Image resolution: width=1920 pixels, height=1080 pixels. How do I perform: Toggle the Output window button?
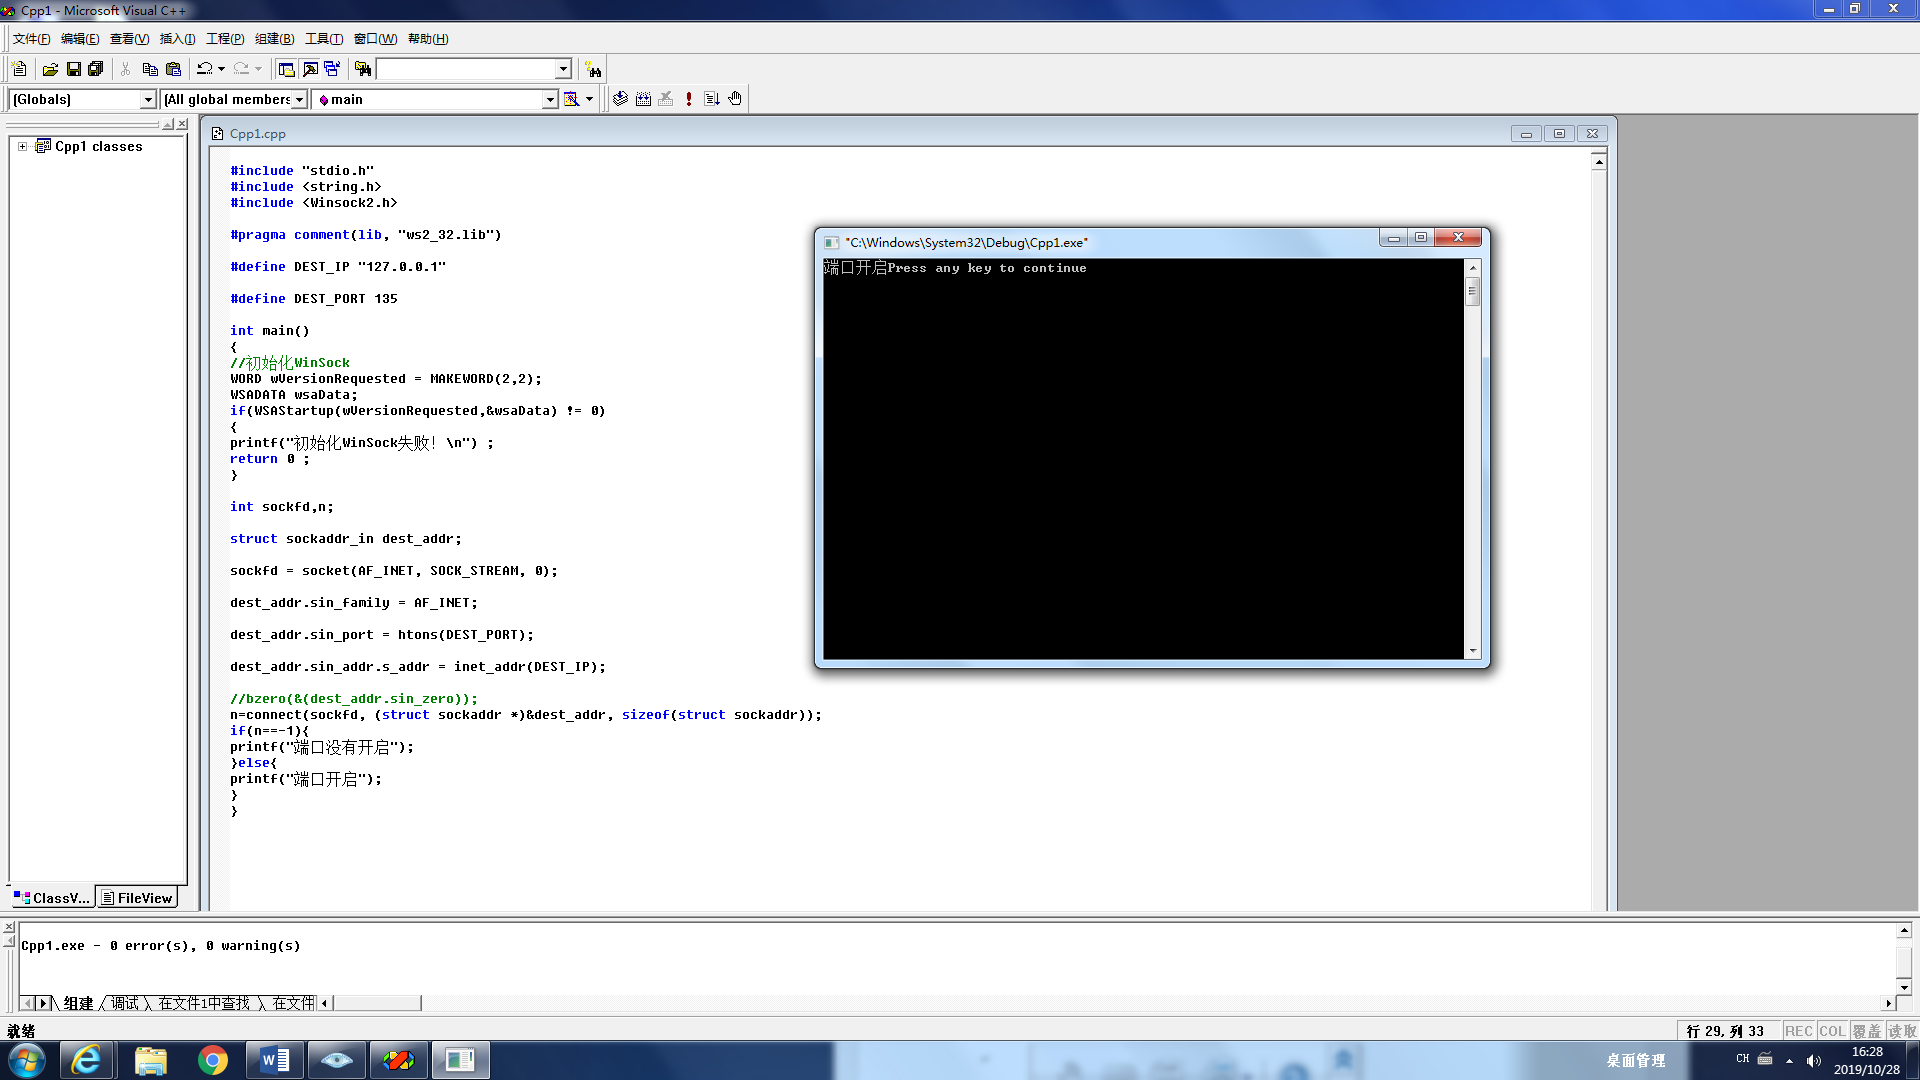(310, 69)
